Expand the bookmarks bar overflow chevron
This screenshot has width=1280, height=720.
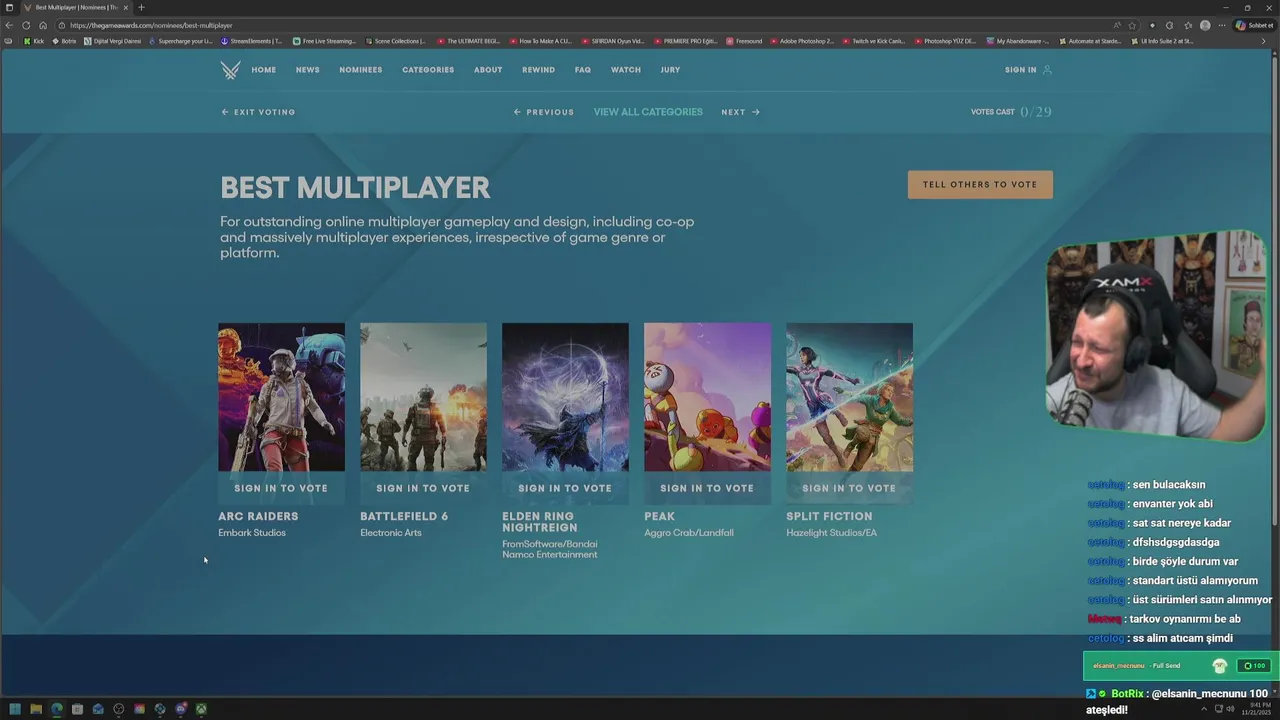(1263, 41)
